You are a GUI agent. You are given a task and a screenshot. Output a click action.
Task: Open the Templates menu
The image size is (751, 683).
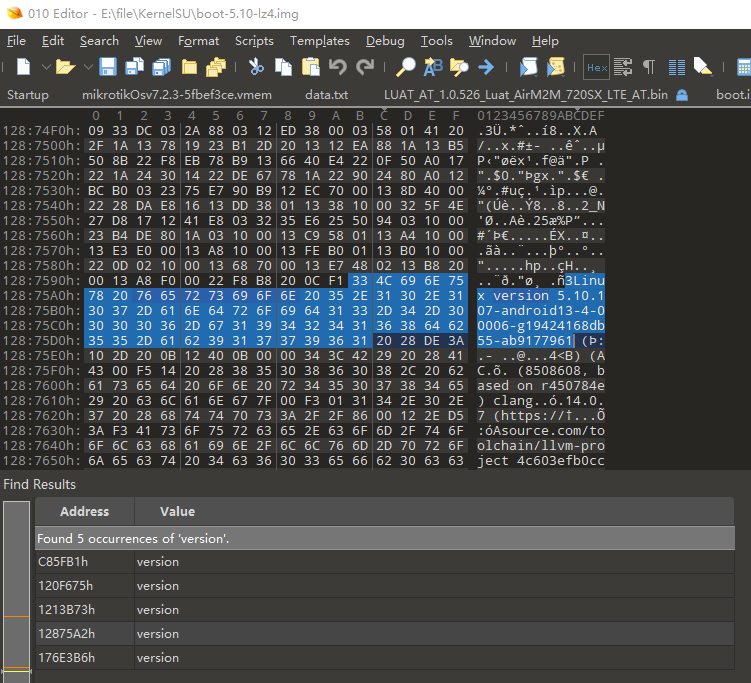point(319,41)
